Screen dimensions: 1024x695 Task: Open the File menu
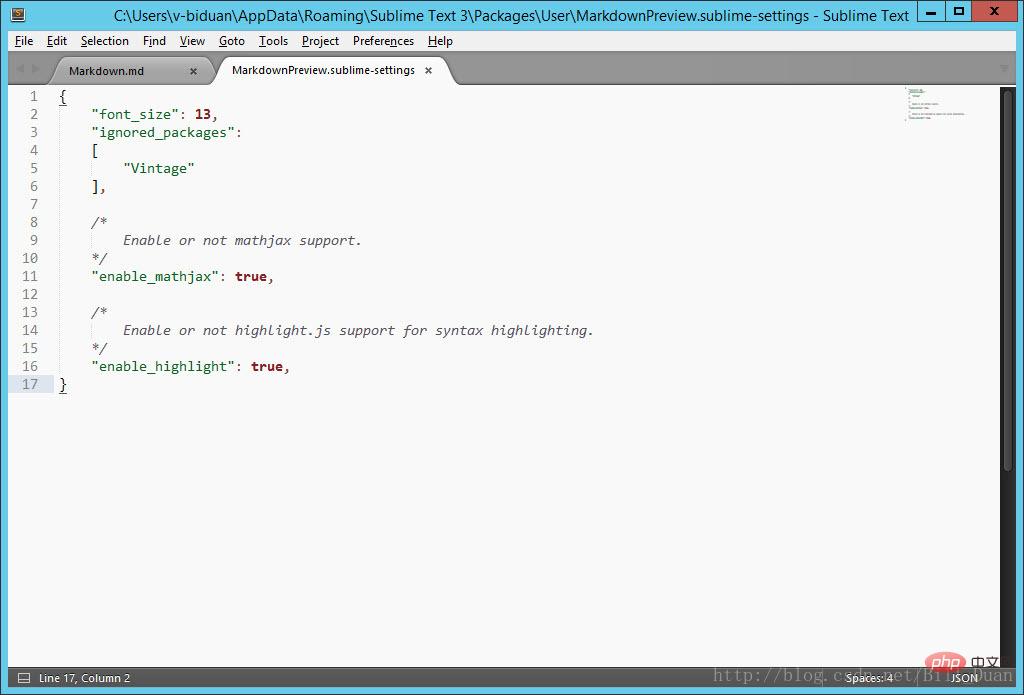coord(24,41)
